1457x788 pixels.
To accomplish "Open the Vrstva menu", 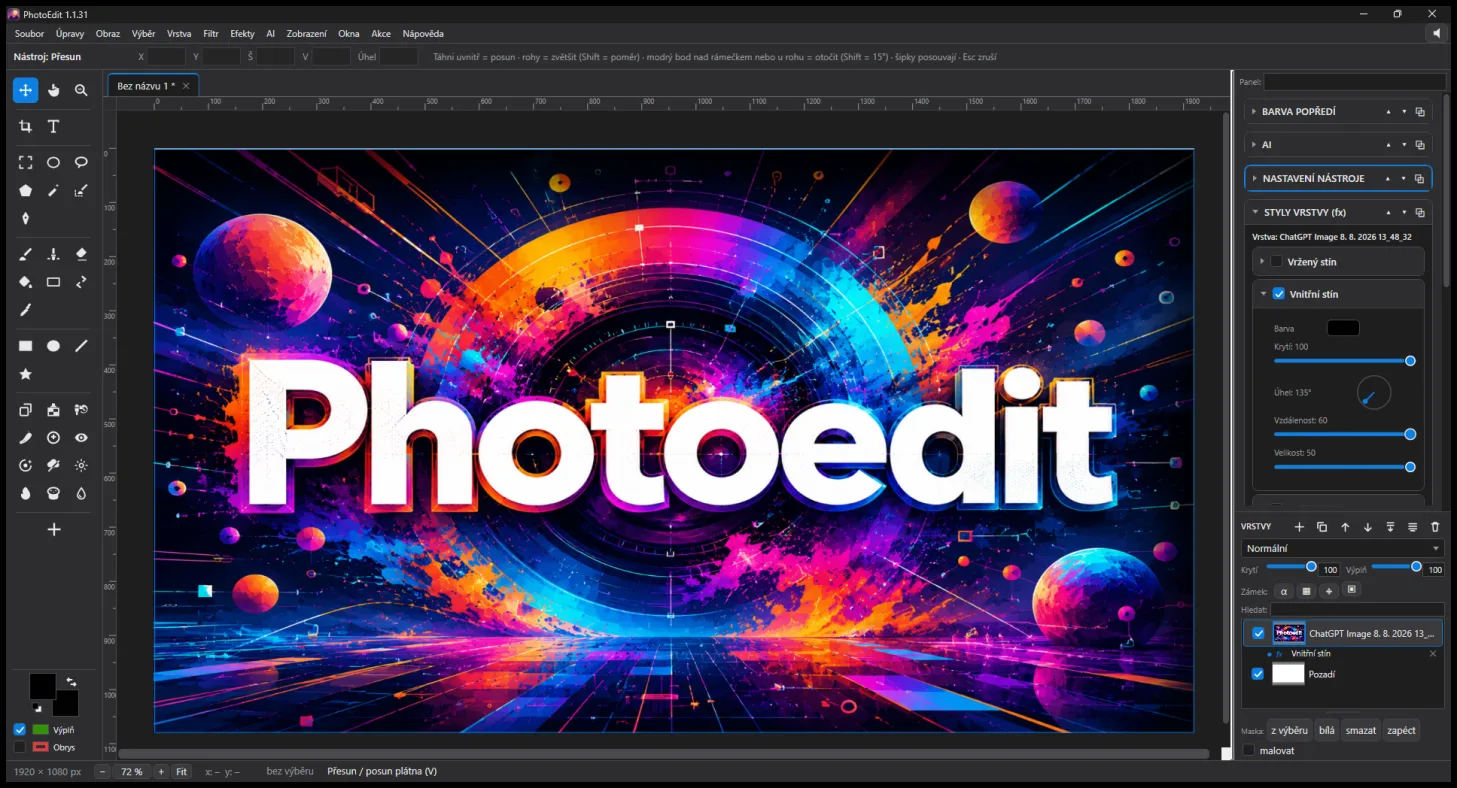I will 180,34.
